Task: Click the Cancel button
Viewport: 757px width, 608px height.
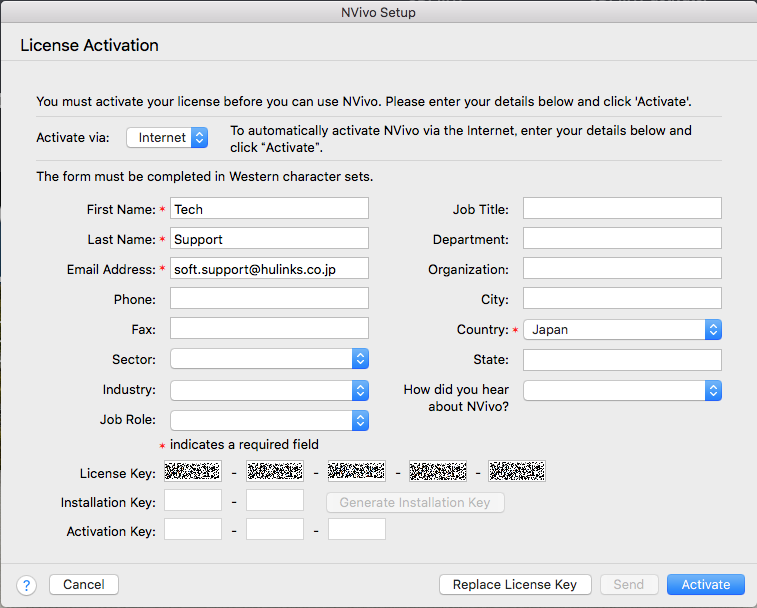Action: point(84,584)
